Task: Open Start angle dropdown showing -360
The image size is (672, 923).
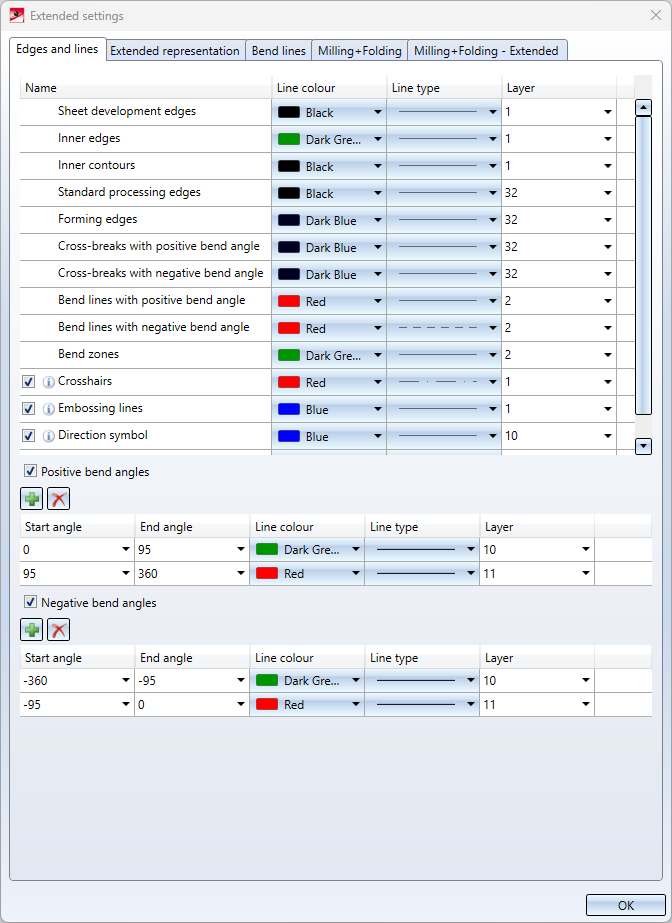Action: click(x=126, y=680)
